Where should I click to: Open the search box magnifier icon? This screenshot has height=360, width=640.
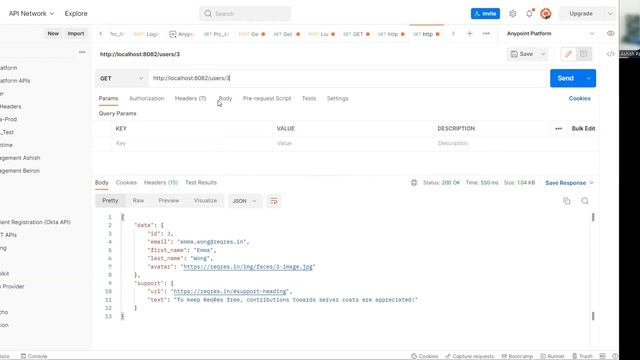point(208,13)
